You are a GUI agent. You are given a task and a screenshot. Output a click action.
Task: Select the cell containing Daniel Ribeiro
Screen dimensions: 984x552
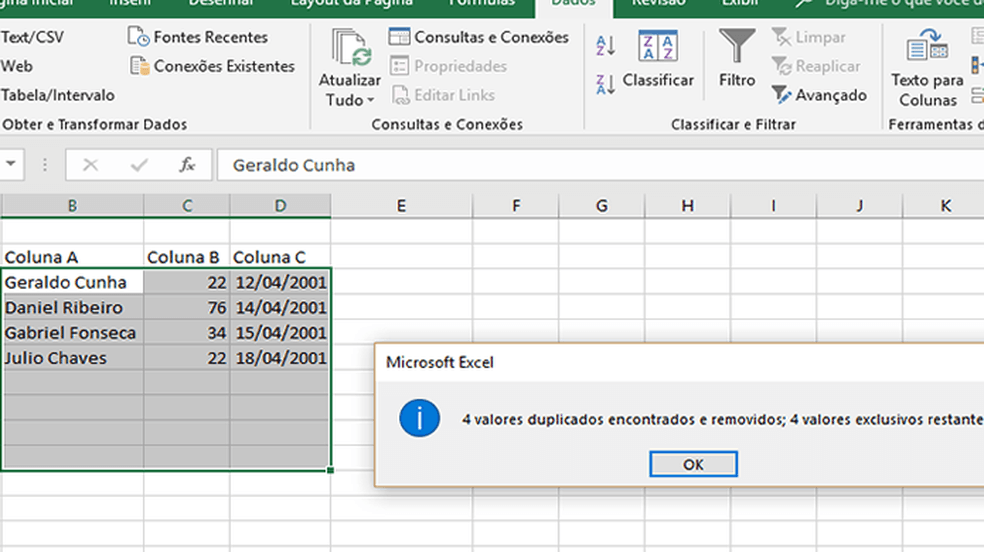72,308
